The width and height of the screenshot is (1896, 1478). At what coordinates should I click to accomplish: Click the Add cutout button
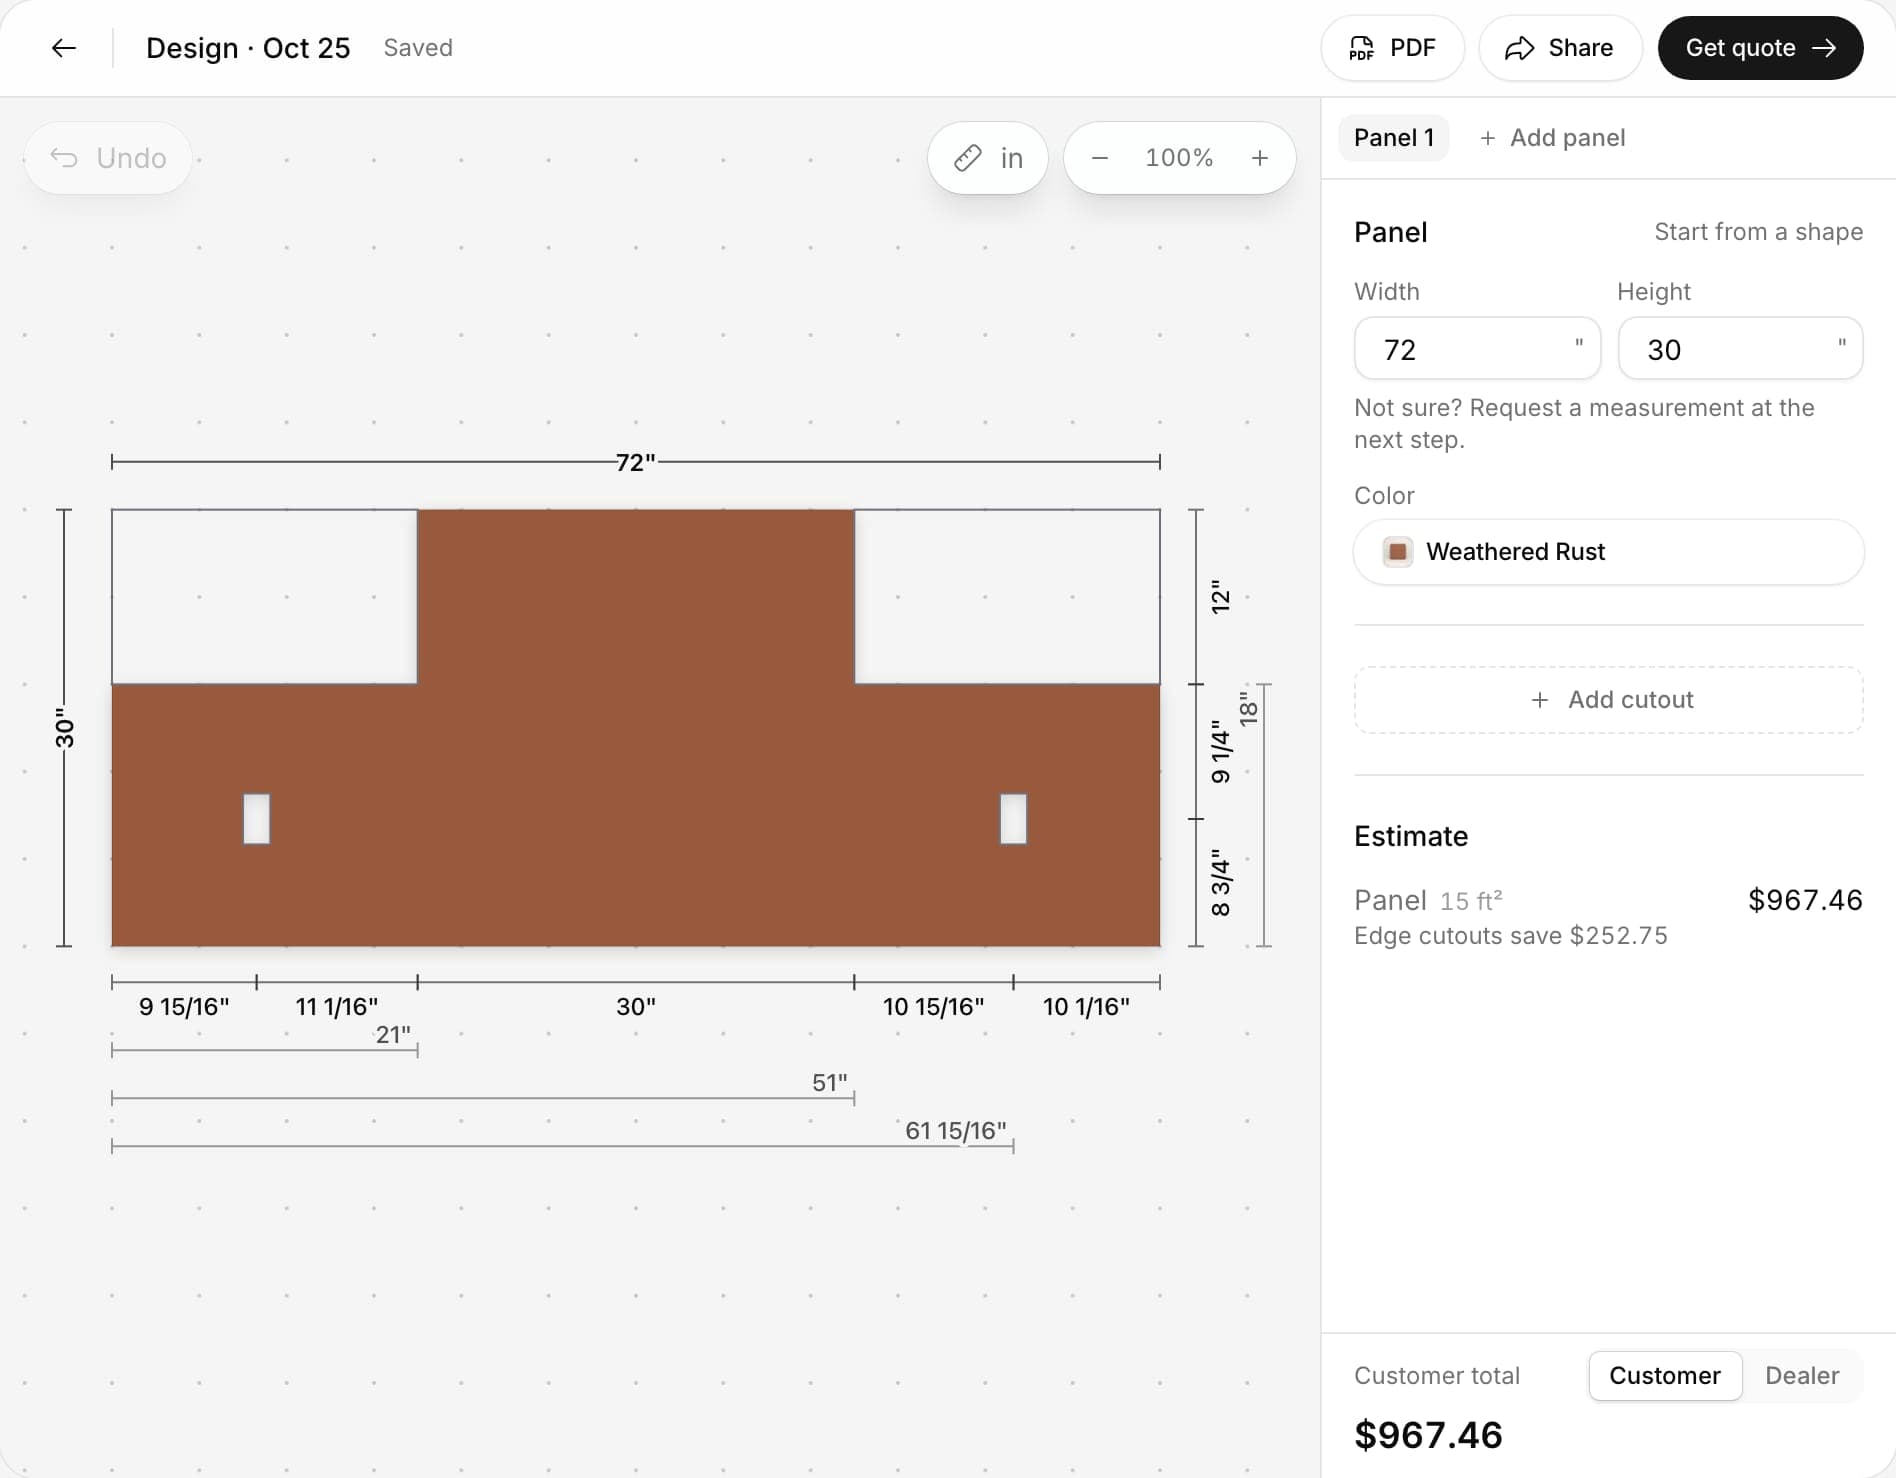(1608, 700)
